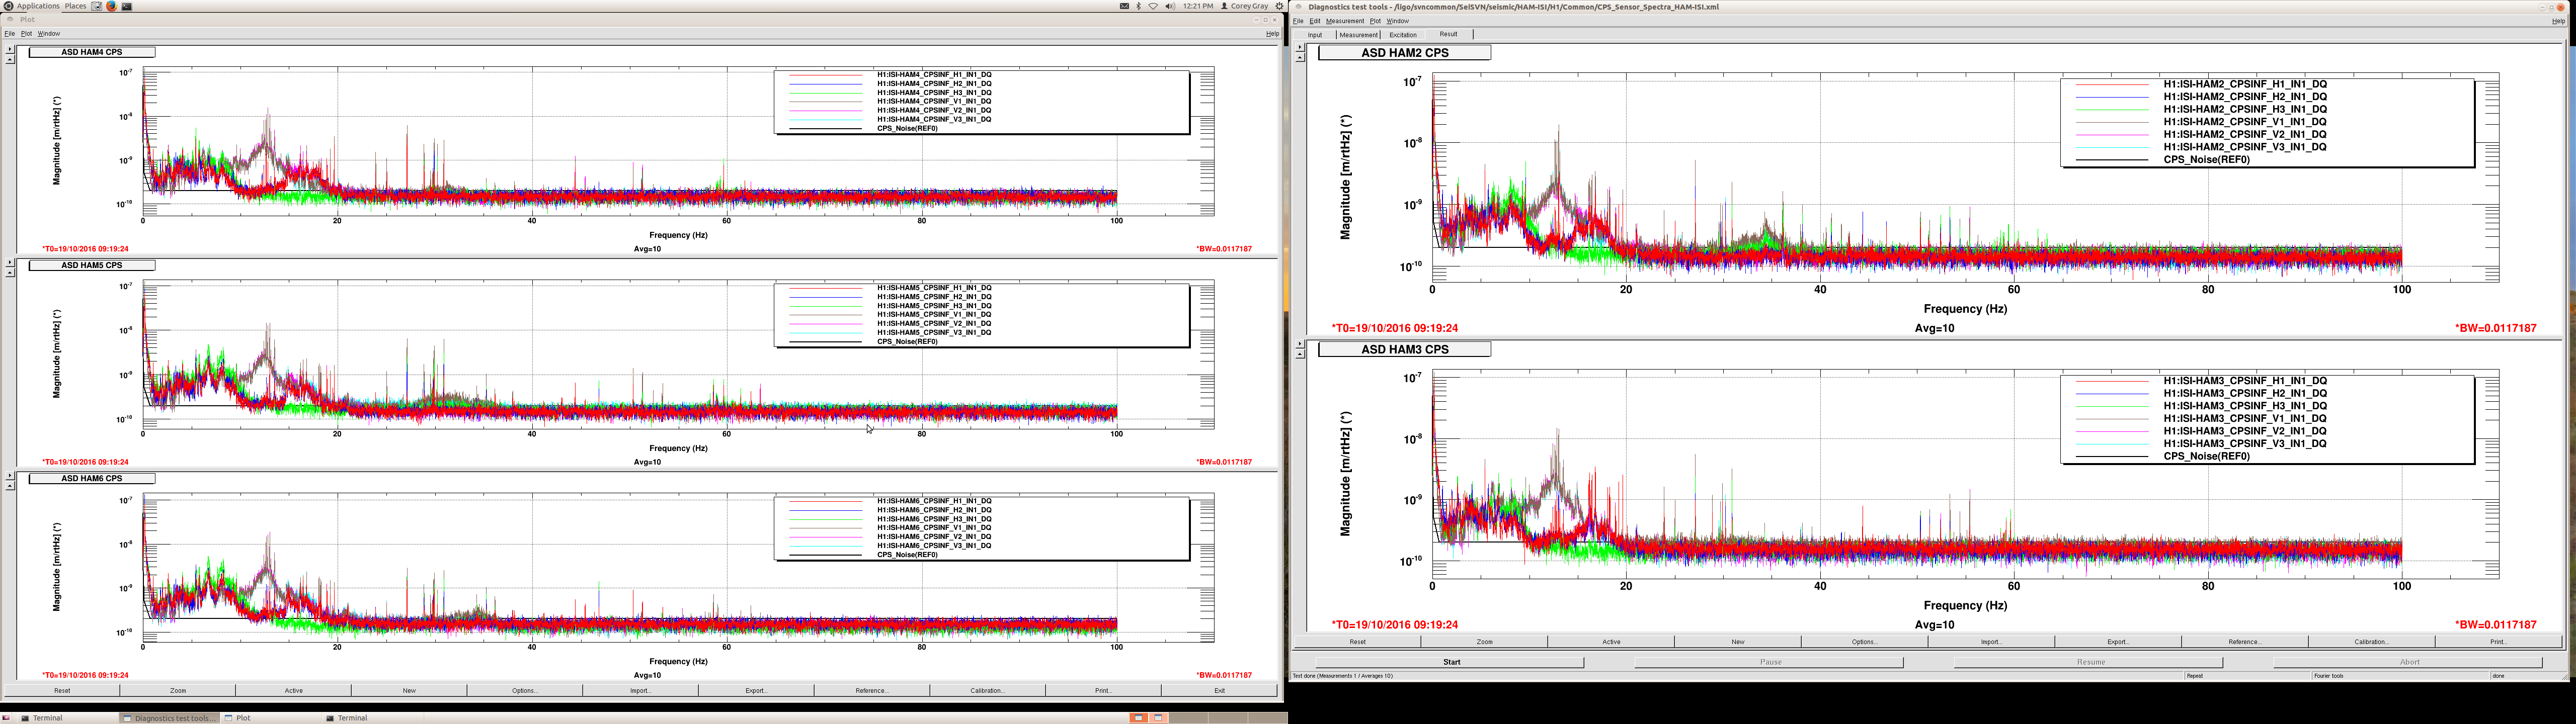
Task: Open Calibration... in the Plot window
Action: (988, 690)
